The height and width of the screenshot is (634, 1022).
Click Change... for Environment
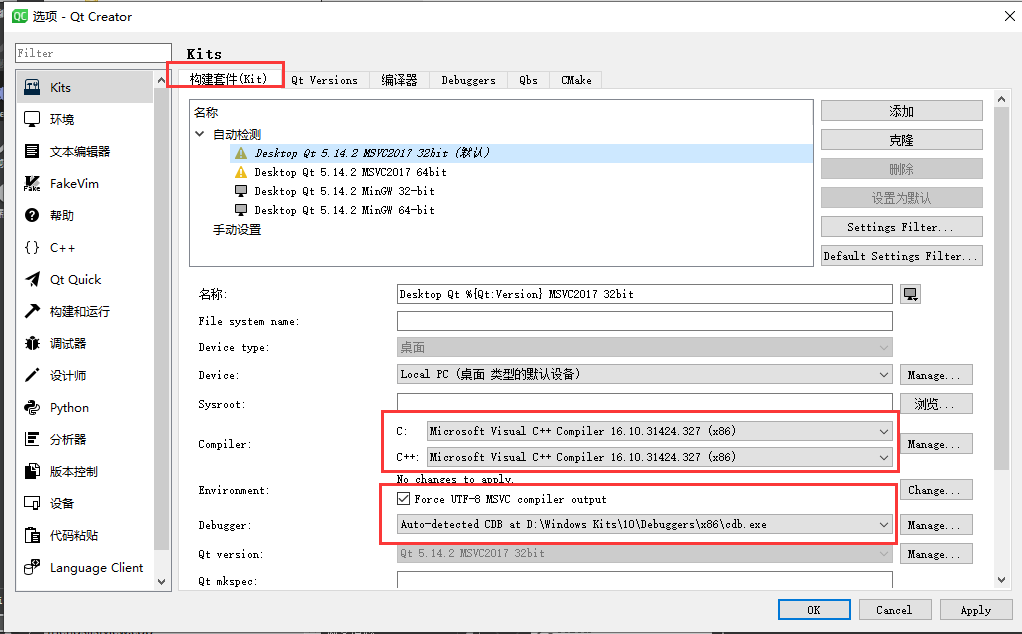[936, 490]
